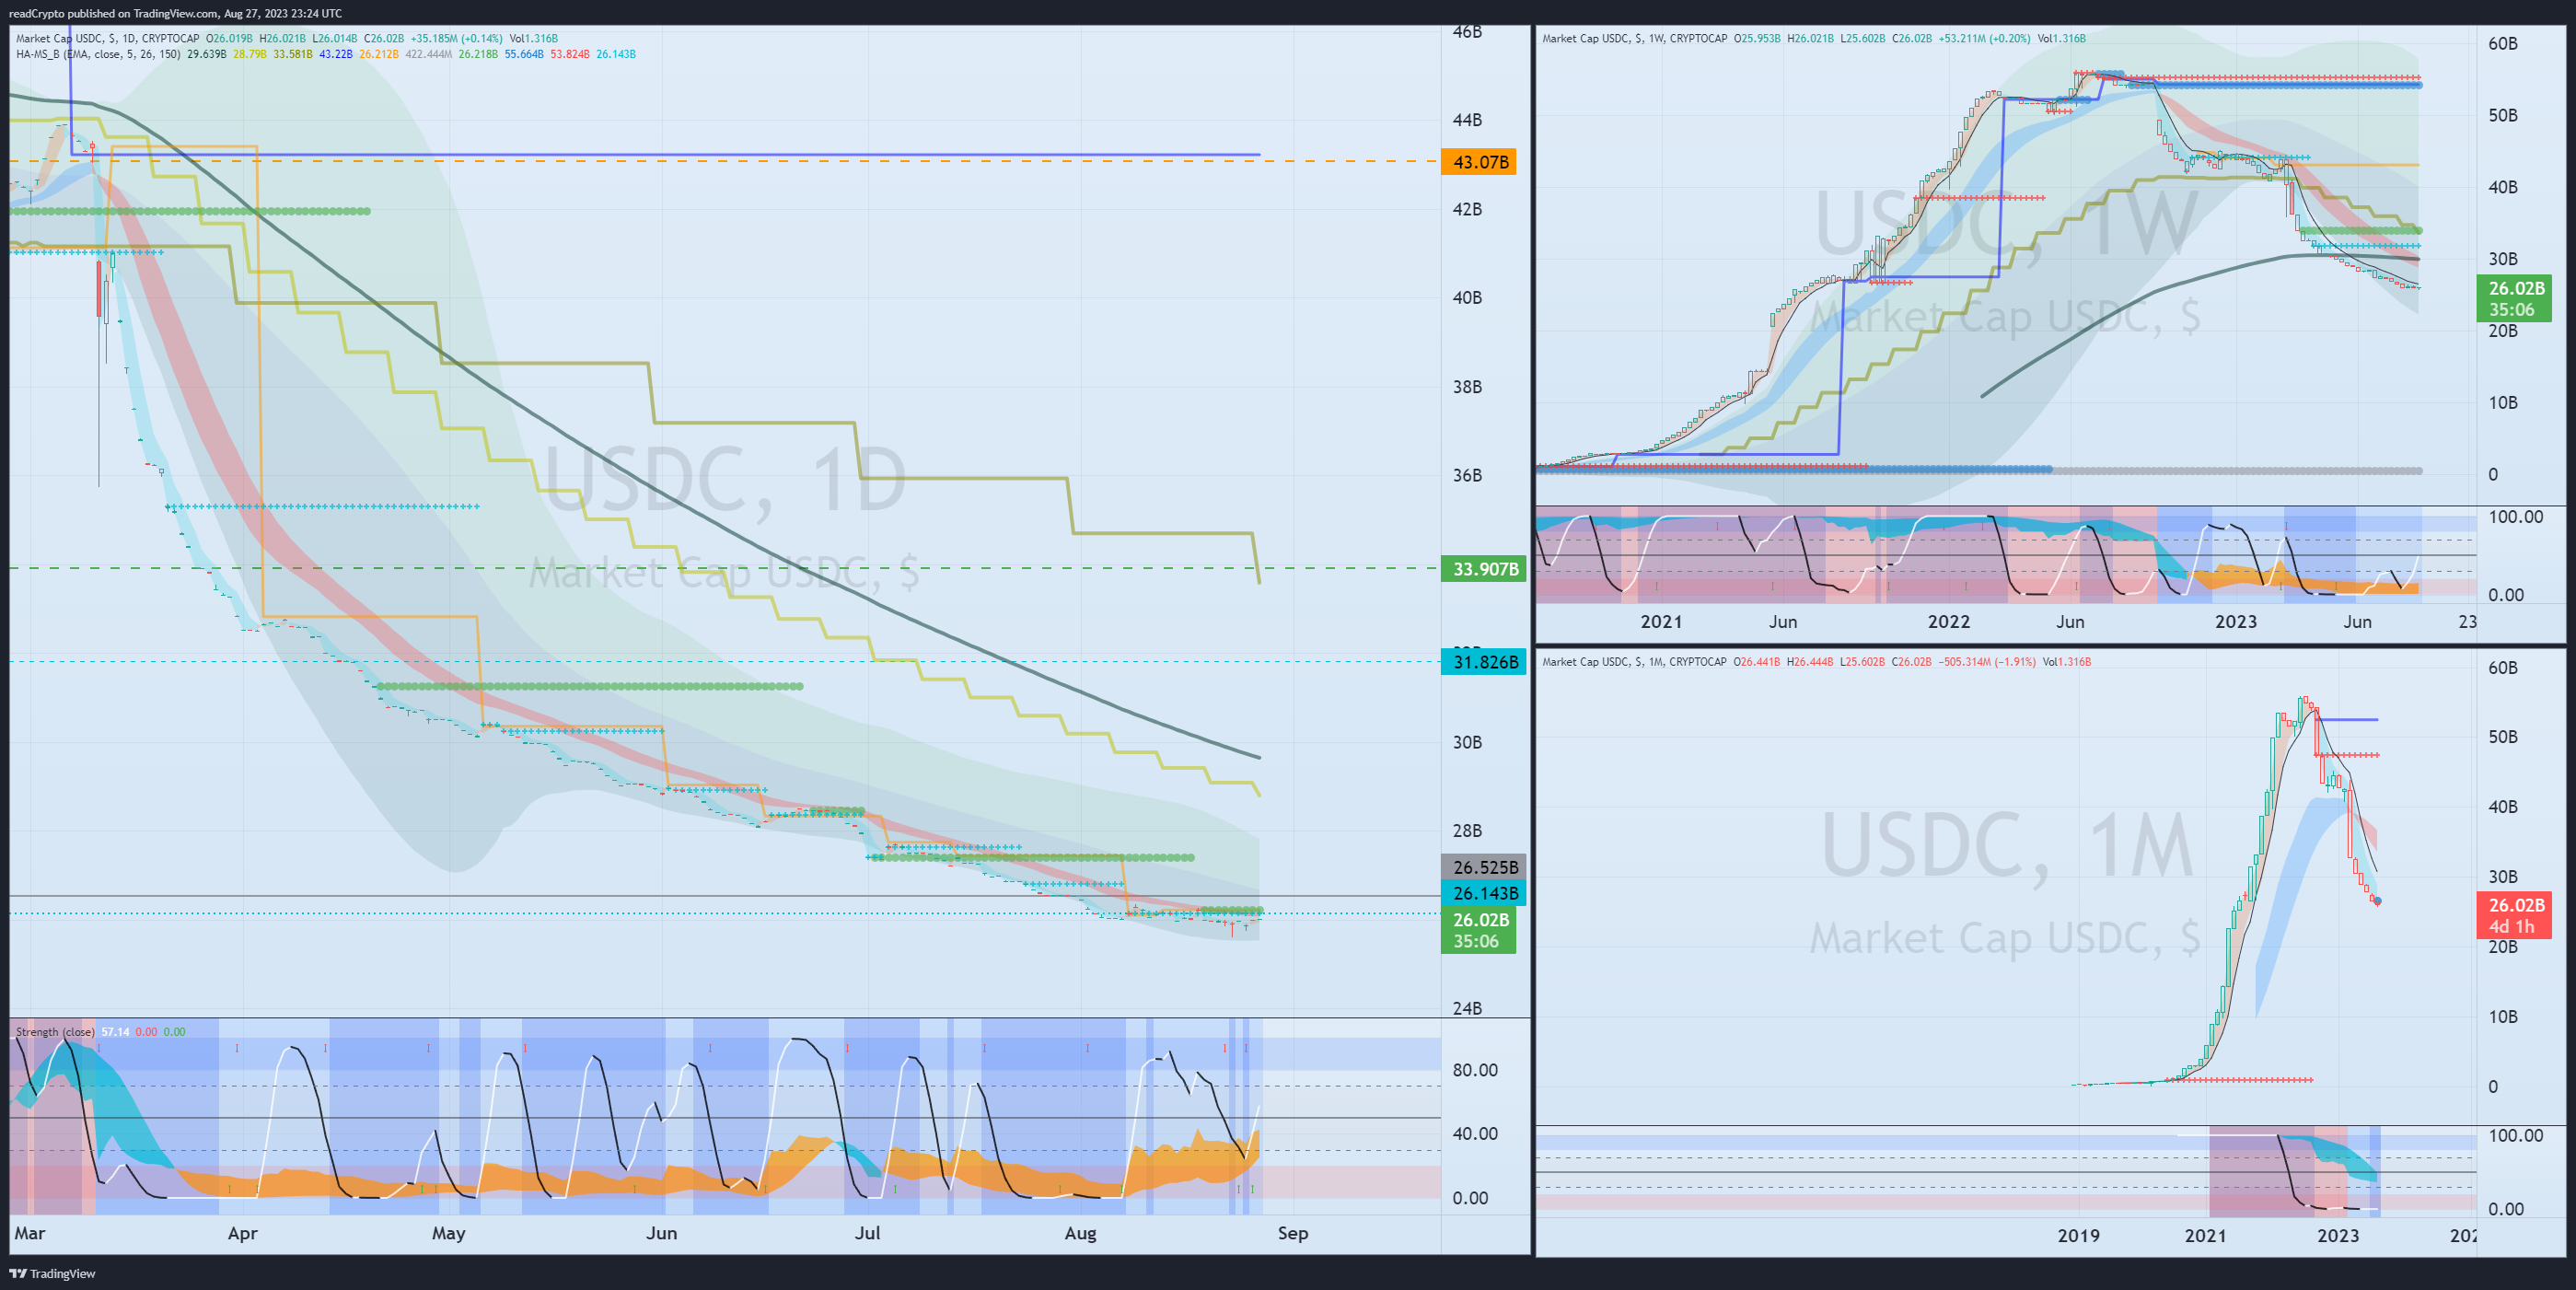Screen dimensions: 2576x1290
Task: Click the 60B label on monthly price axis
Action: click(2503, 668)
